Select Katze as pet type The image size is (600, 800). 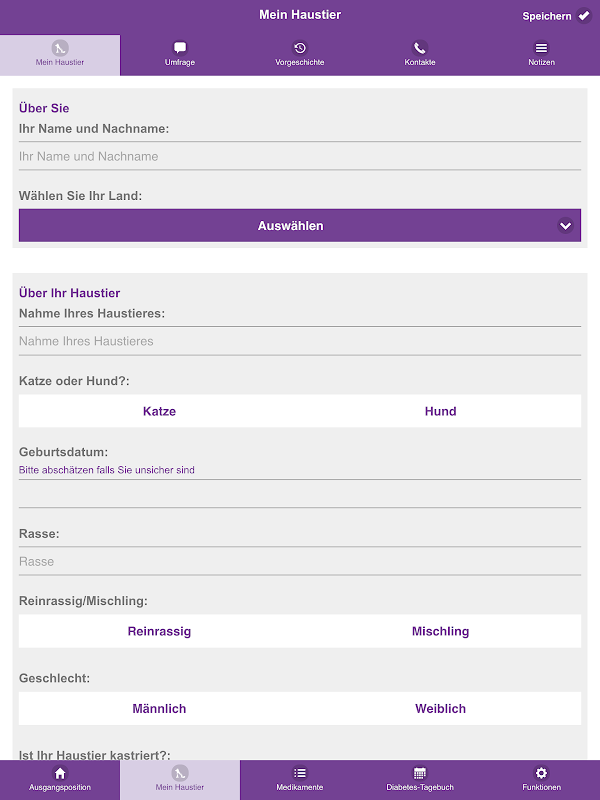tap(159, 411)
